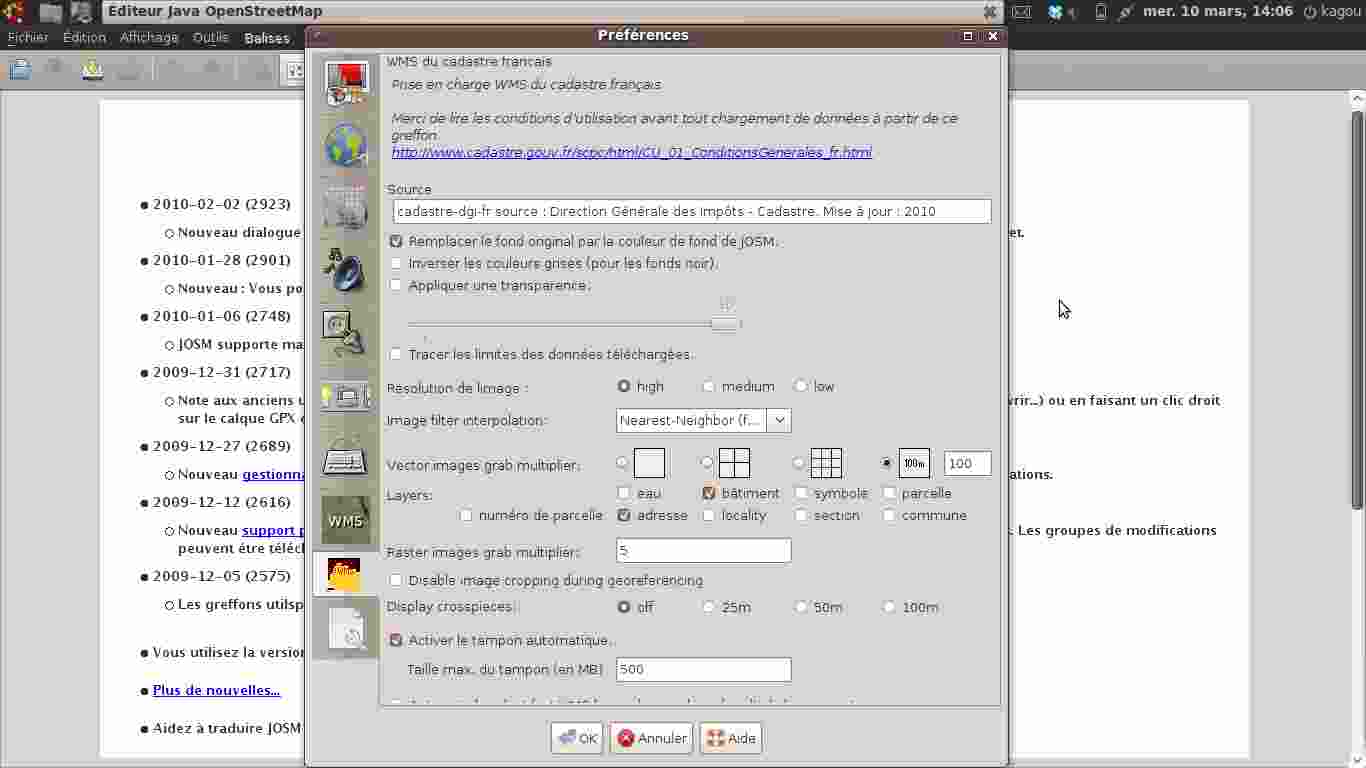Uncheck the 'adresse' layer checkbox
1366x768 pixels.
(x=624, y=515)
